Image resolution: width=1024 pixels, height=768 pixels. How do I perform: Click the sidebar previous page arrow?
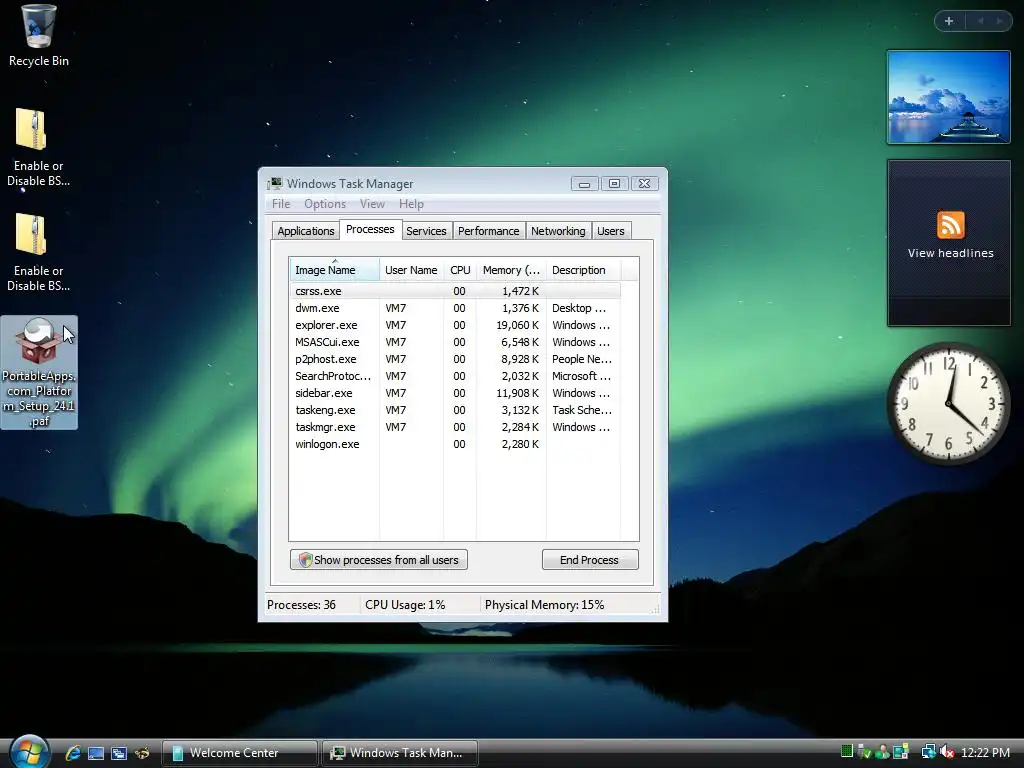pos(980,21)
